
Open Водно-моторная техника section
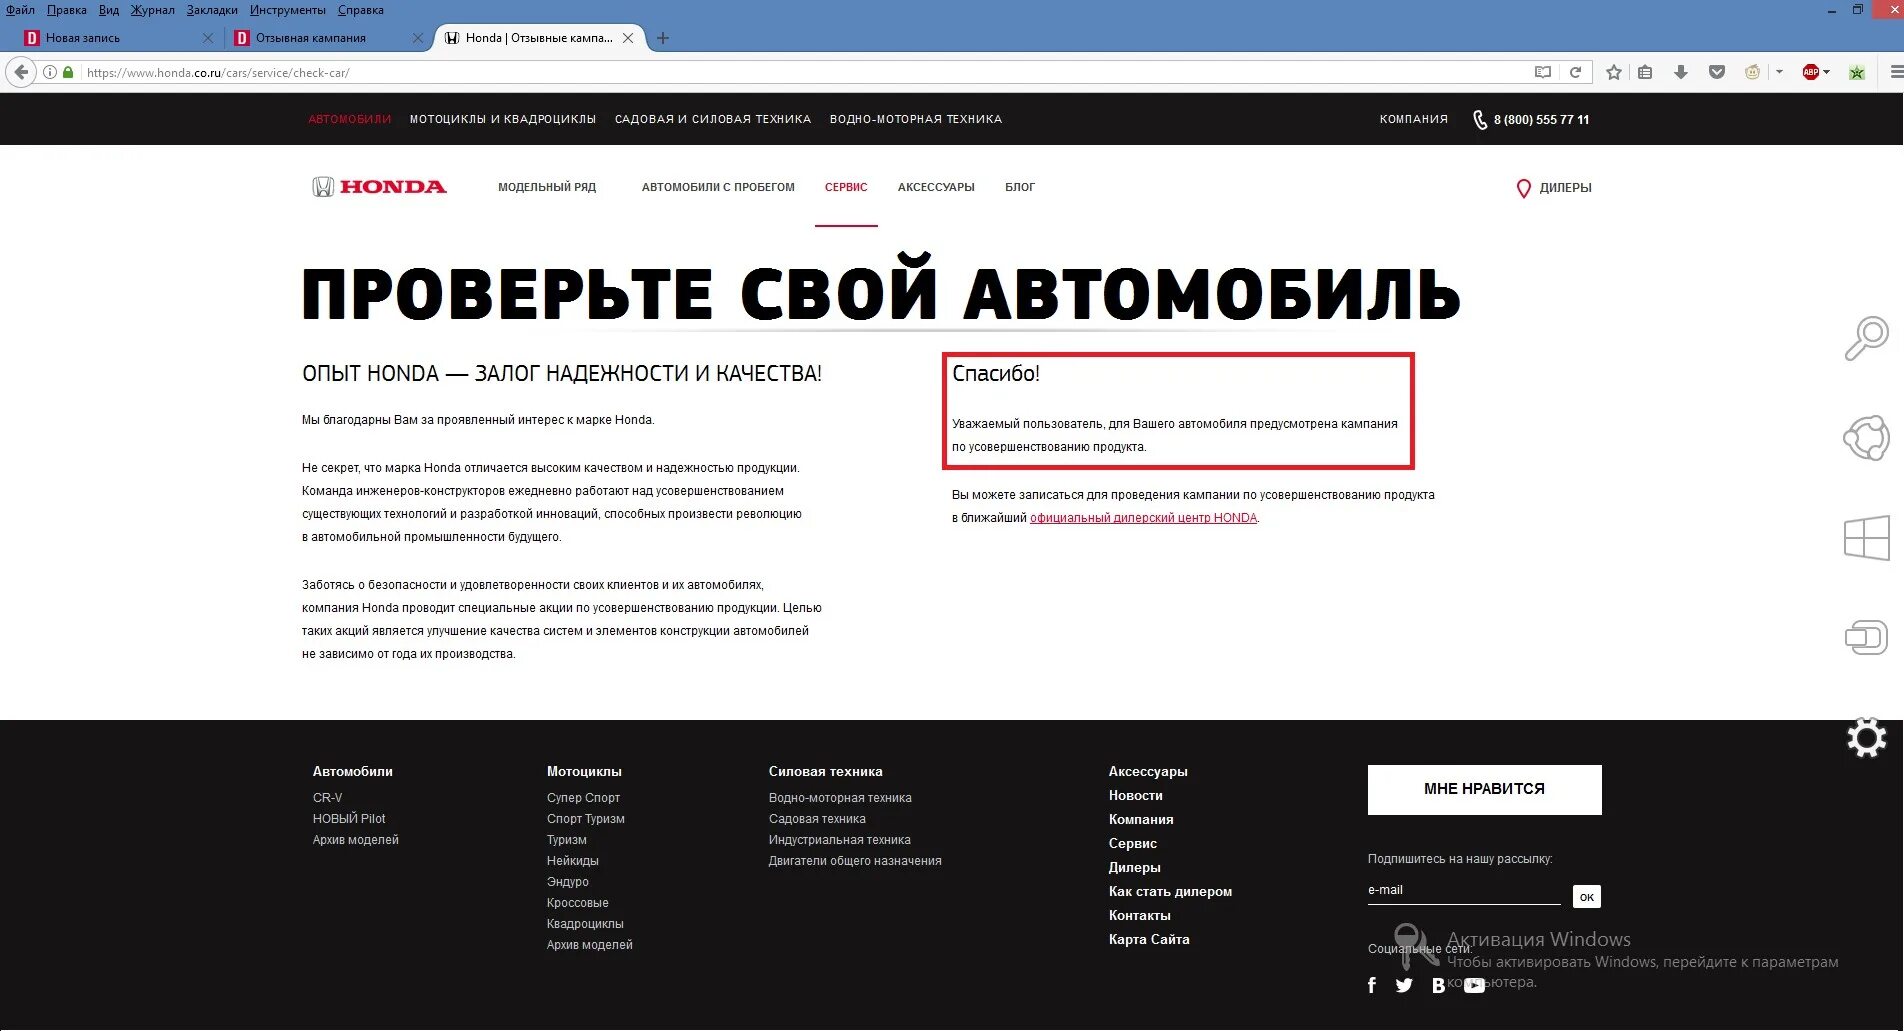click(x=916, y=119)
